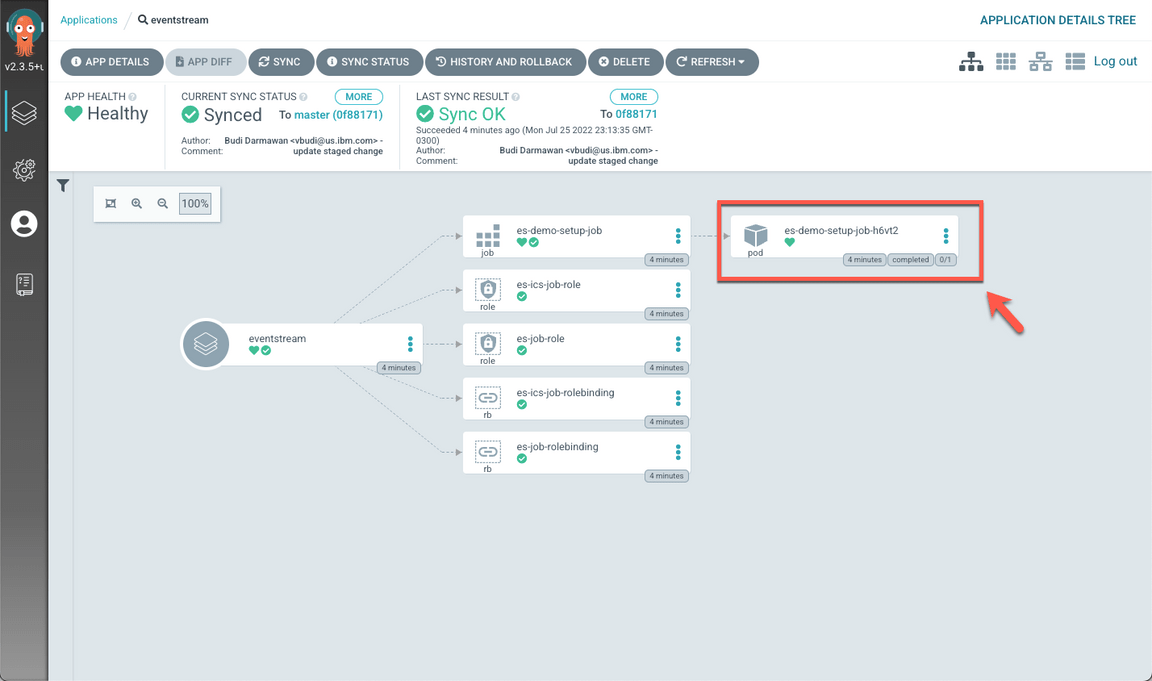Open User Info icon in sidebar

point(24,224)
